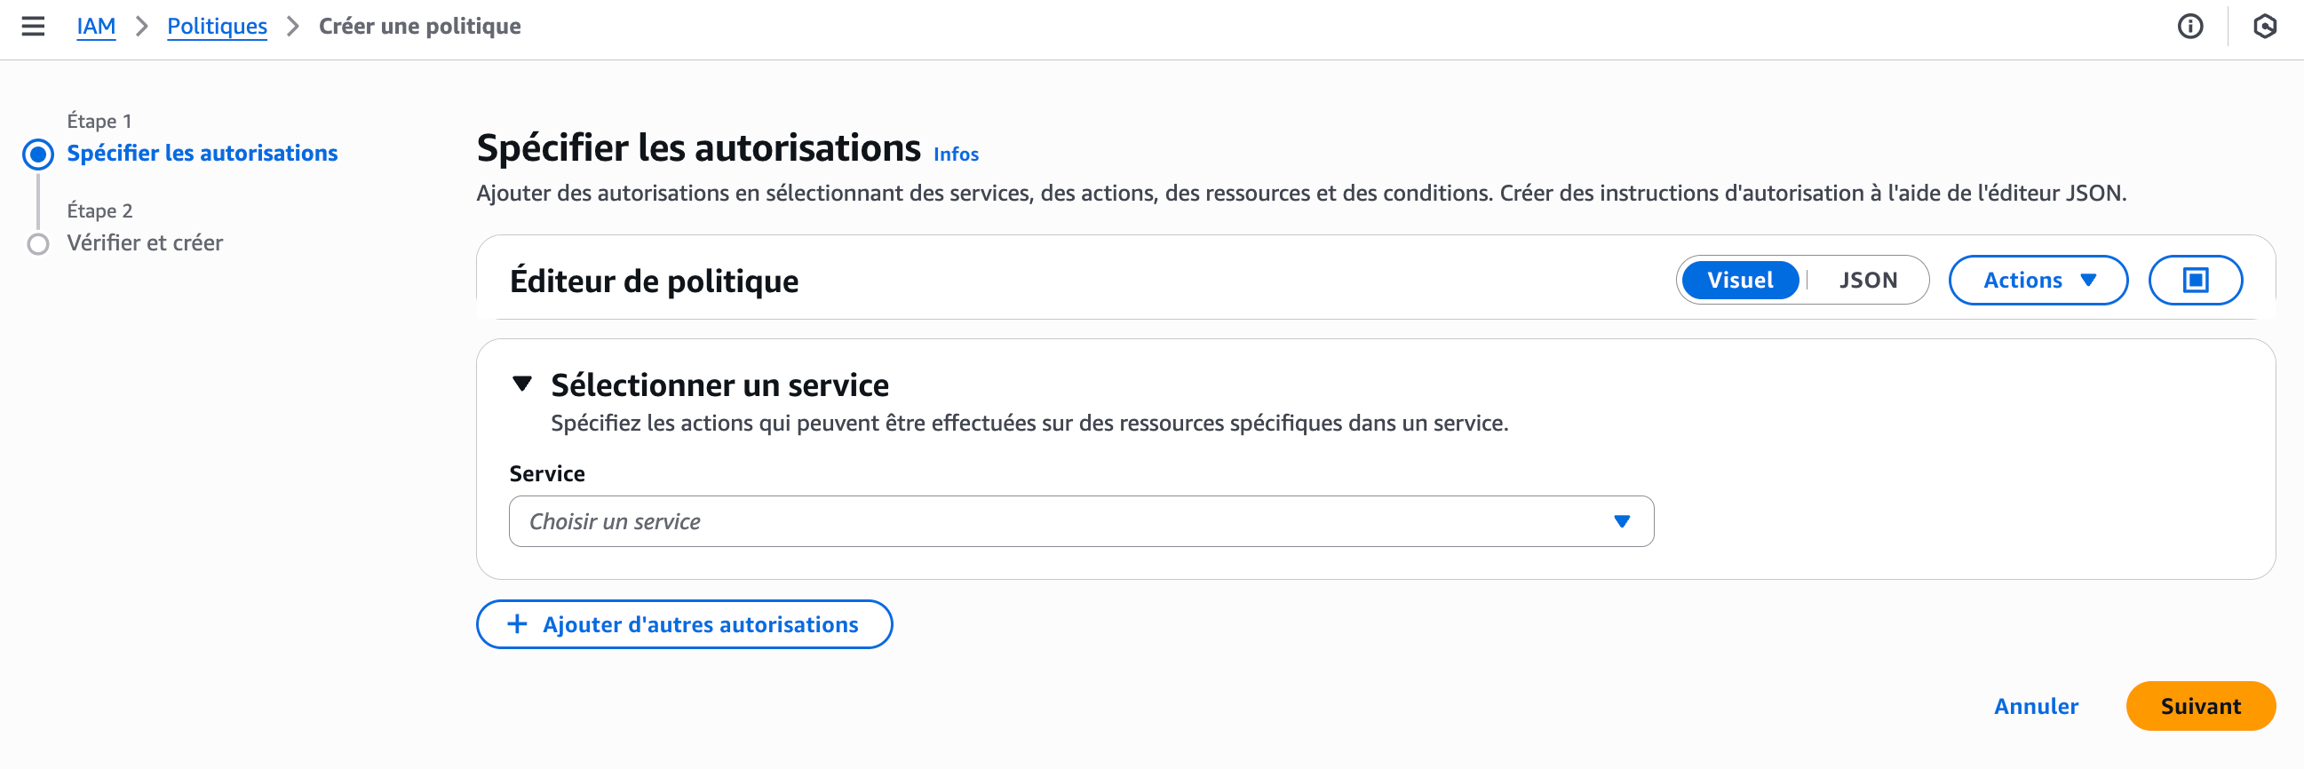
Task: Click the square panel toggle icon button
Action: coord(2195,280)
